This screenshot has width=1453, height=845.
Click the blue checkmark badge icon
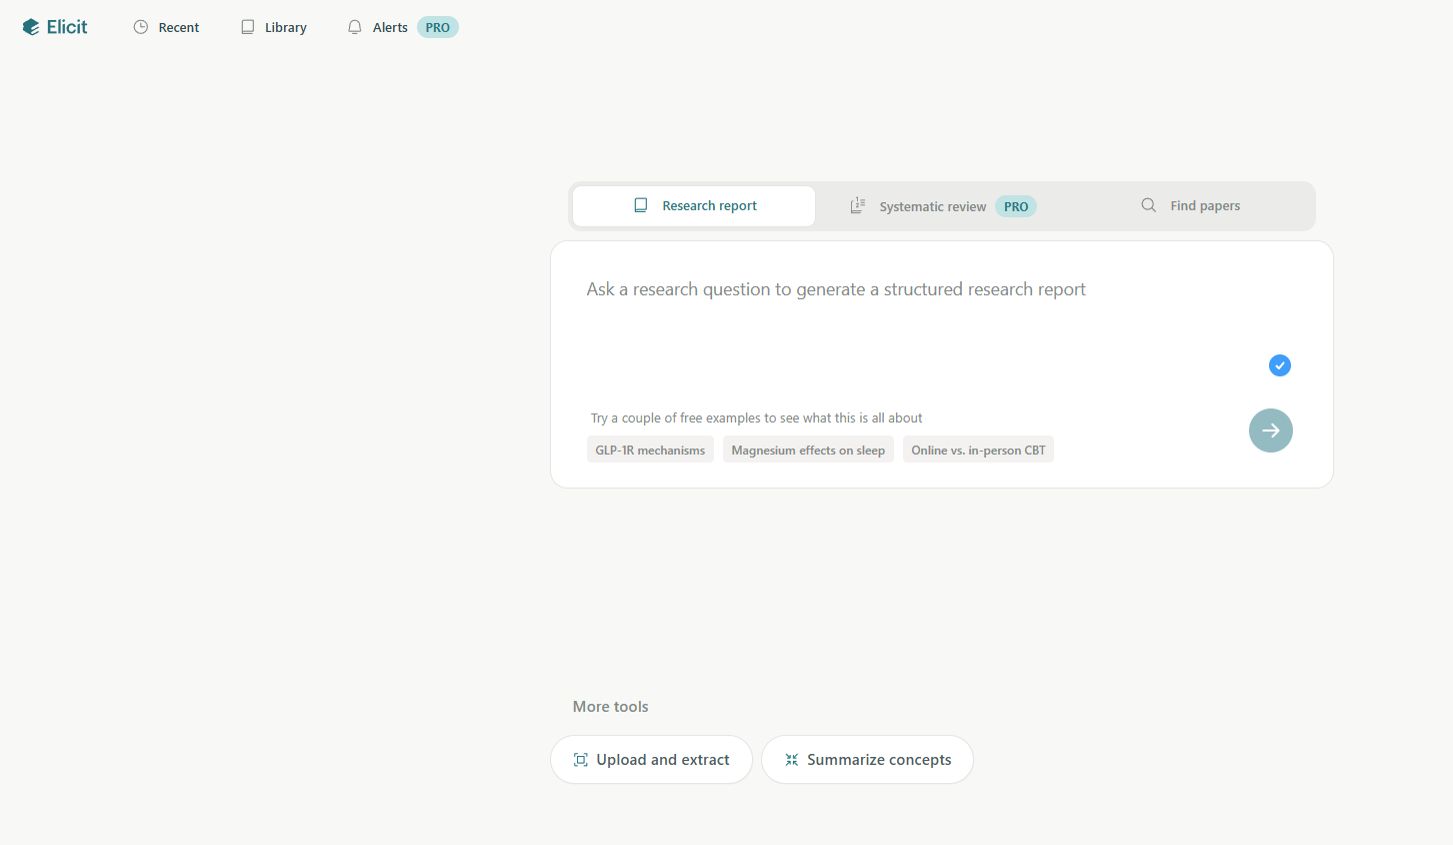pos(1279,366)
